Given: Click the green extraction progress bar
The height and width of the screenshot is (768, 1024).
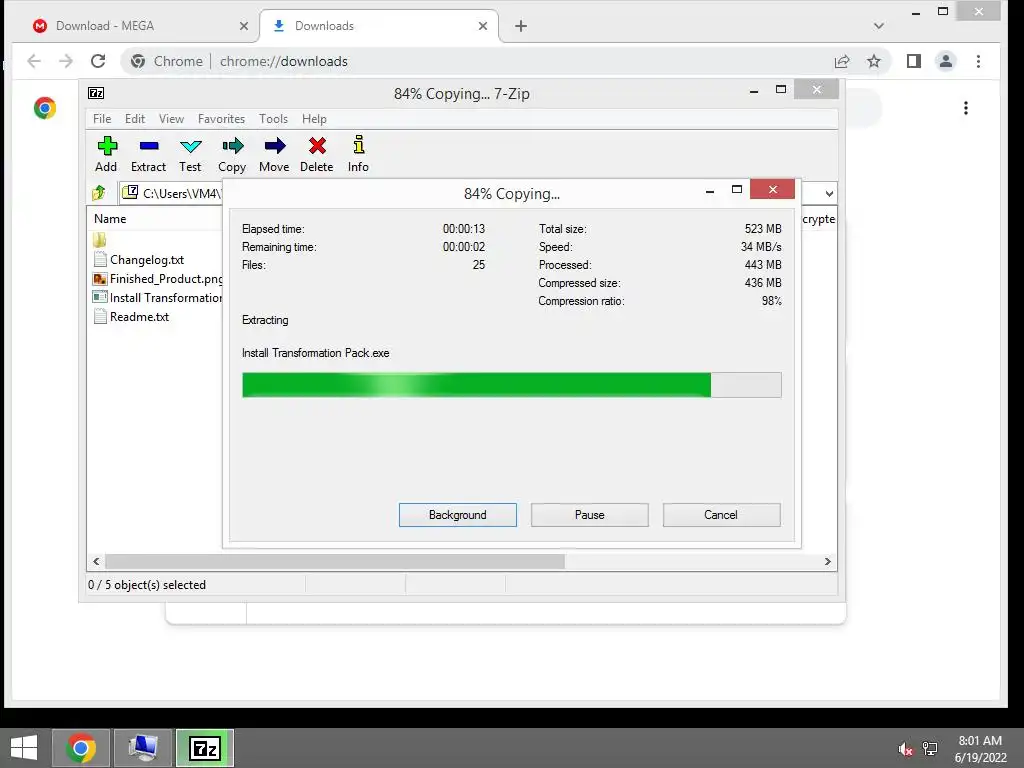Looking at the screenshot, I should 511,385.
